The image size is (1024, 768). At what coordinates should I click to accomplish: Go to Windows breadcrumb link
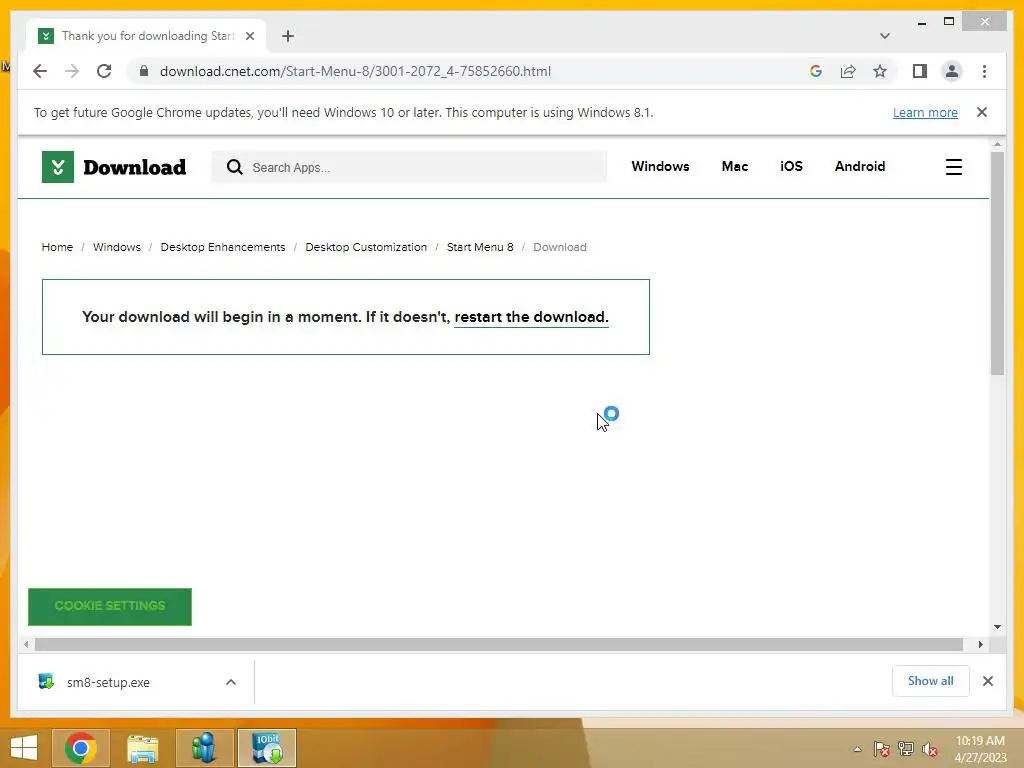(x=117, y=247)
